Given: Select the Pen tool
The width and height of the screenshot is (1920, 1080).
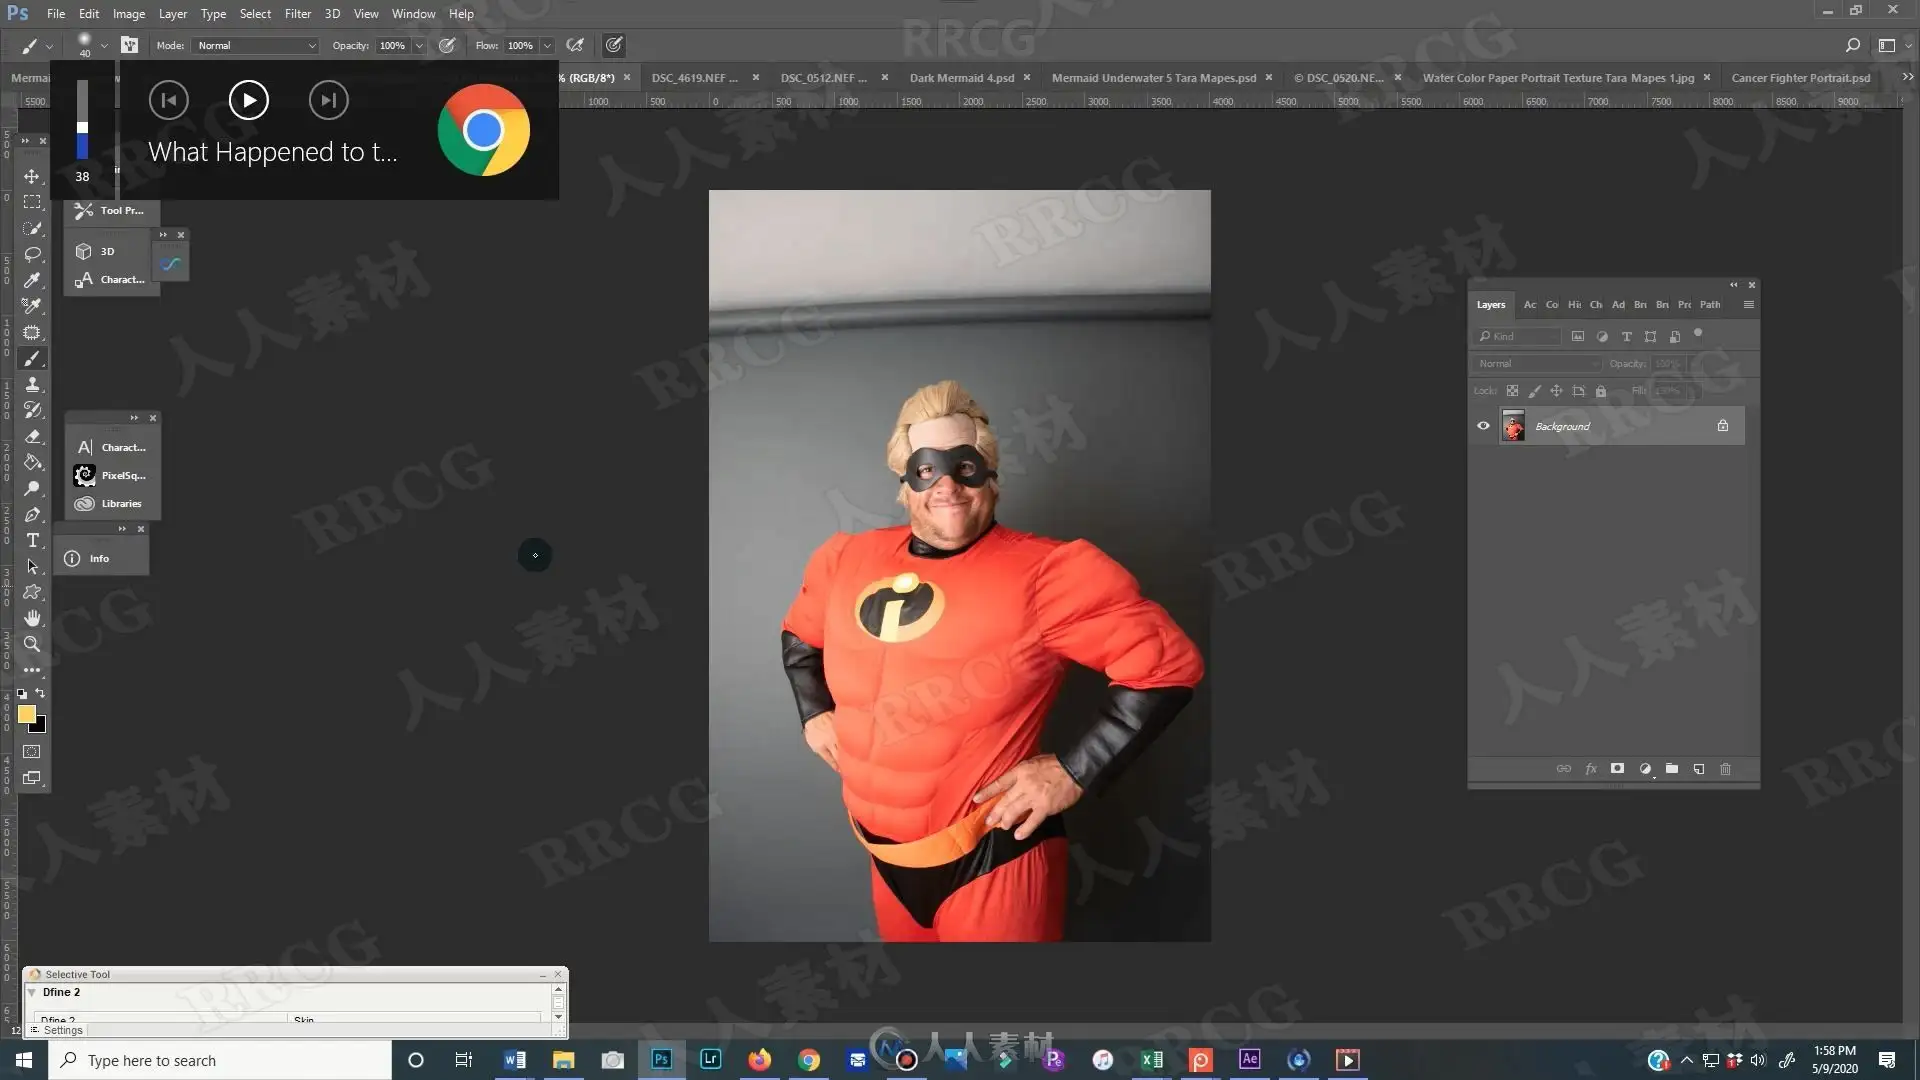Looking at the screenshot, I should (32, 514).
